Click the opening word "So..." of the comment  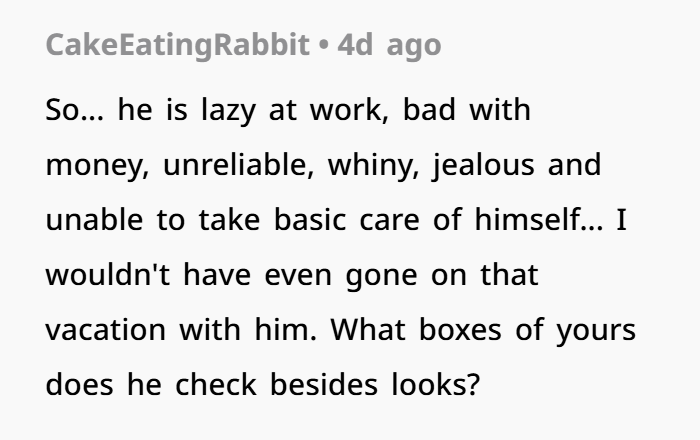point(74,110)
